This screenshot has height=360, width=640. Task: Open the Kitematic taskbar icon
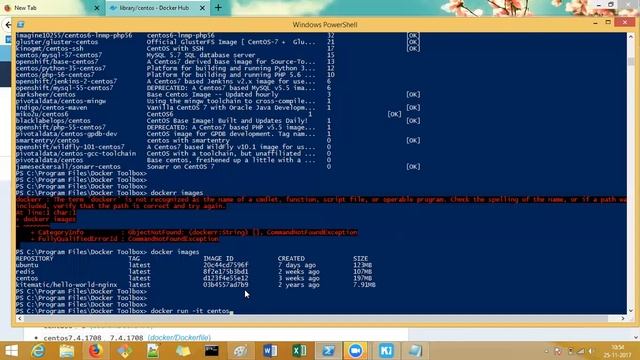[x=386, y=351]
